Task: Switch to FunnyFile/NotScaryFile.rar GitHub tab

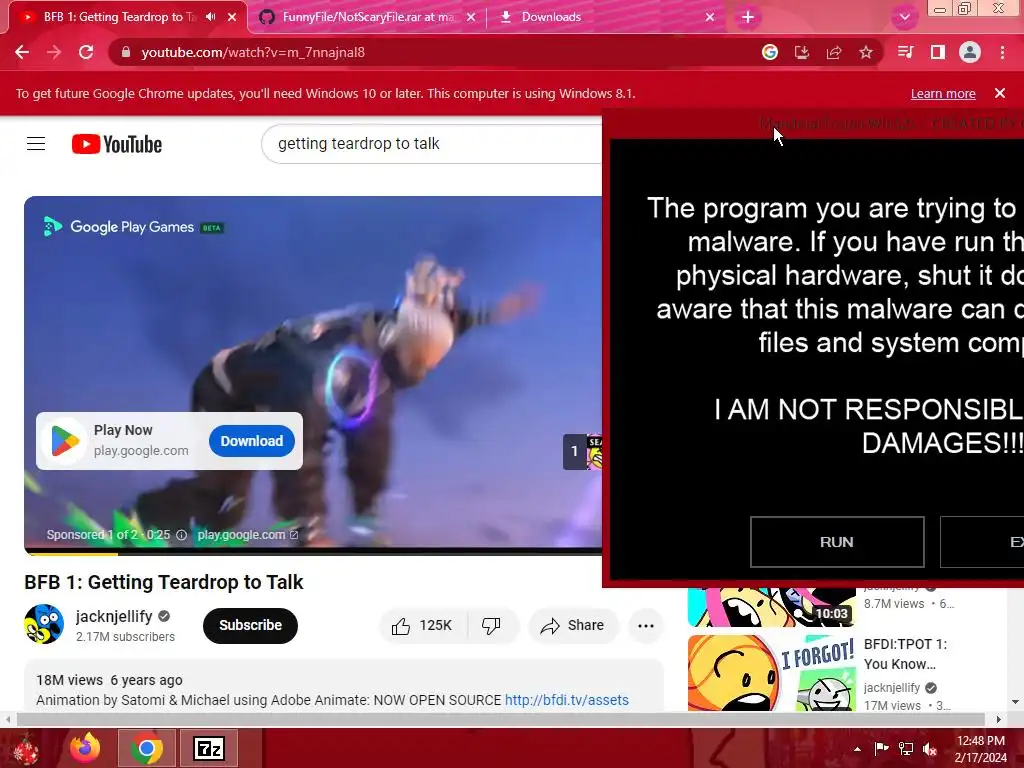Action: click(x=366, y=17)
